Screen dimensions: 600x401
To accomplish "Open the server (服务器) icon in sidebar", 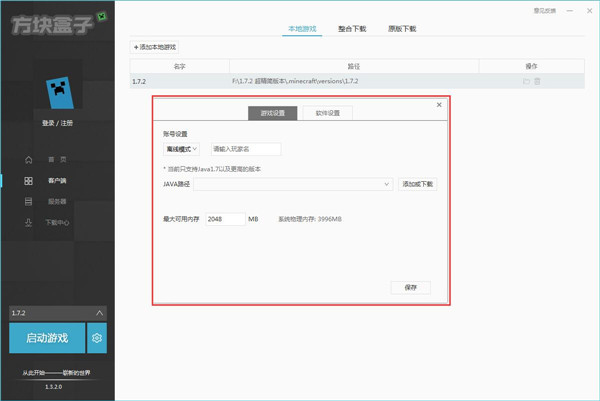I will tap(29, 201).
